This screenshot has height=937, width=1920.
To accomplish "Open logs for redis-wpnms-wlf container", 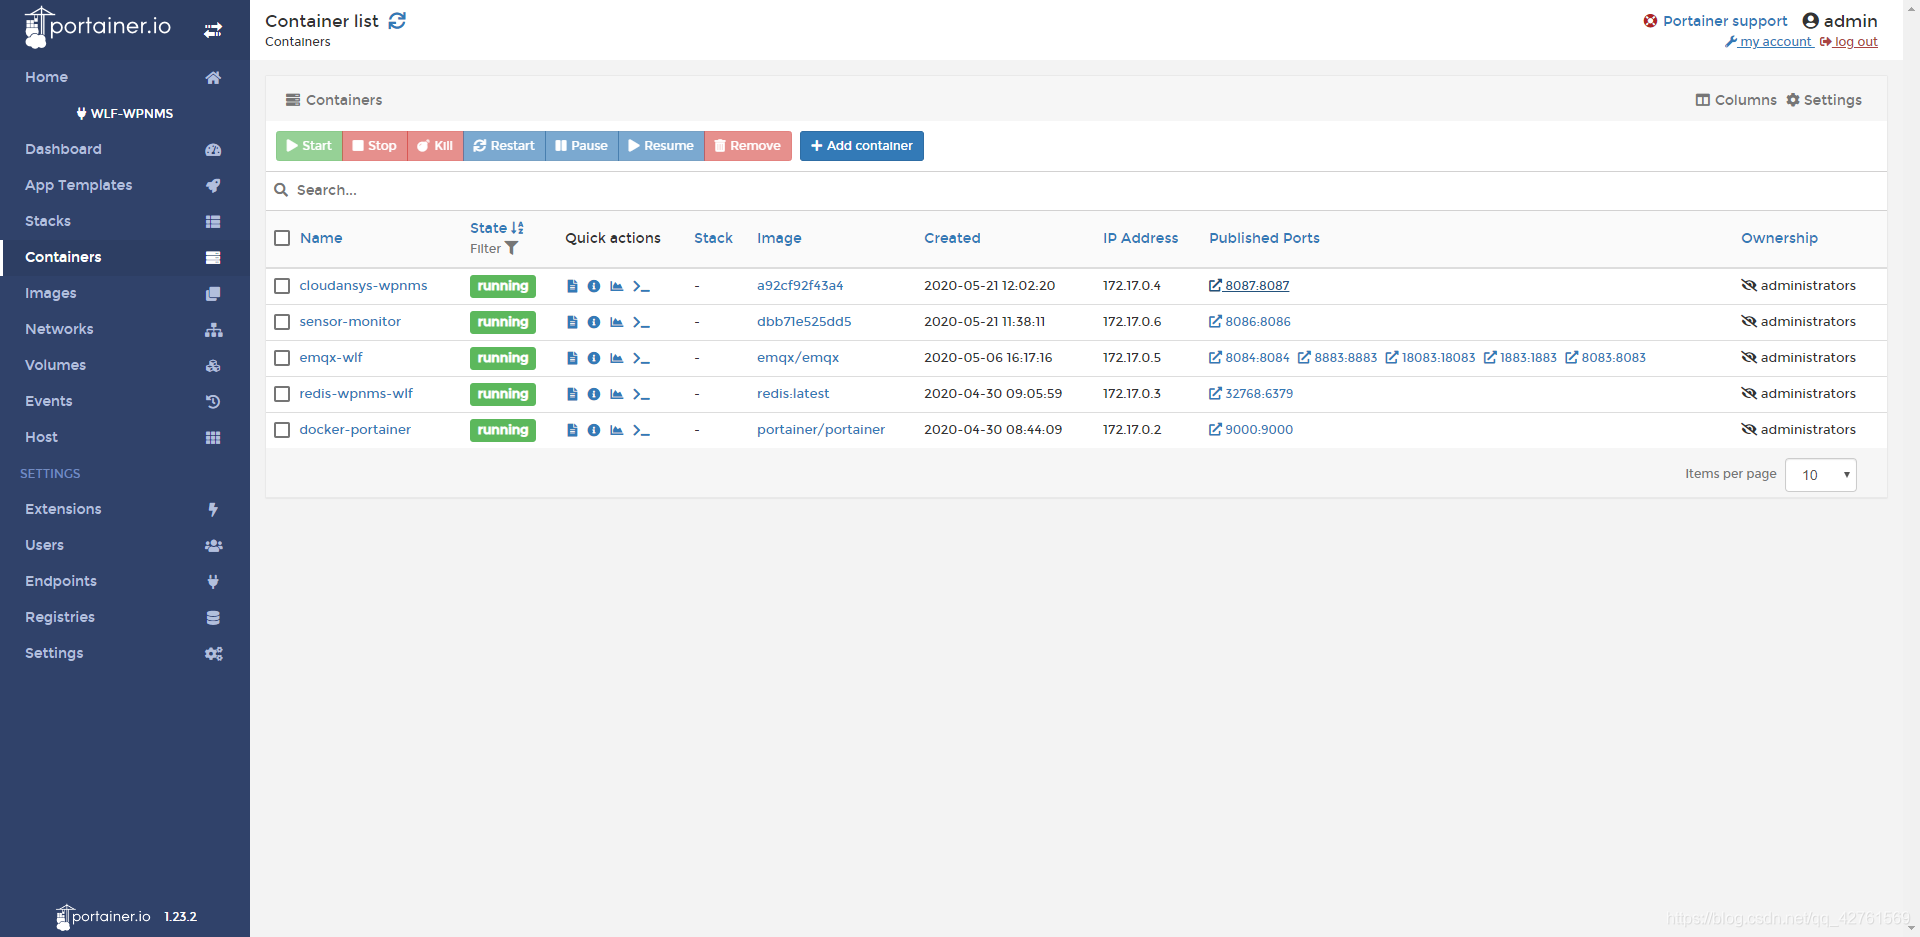I will tap(572, 394).
